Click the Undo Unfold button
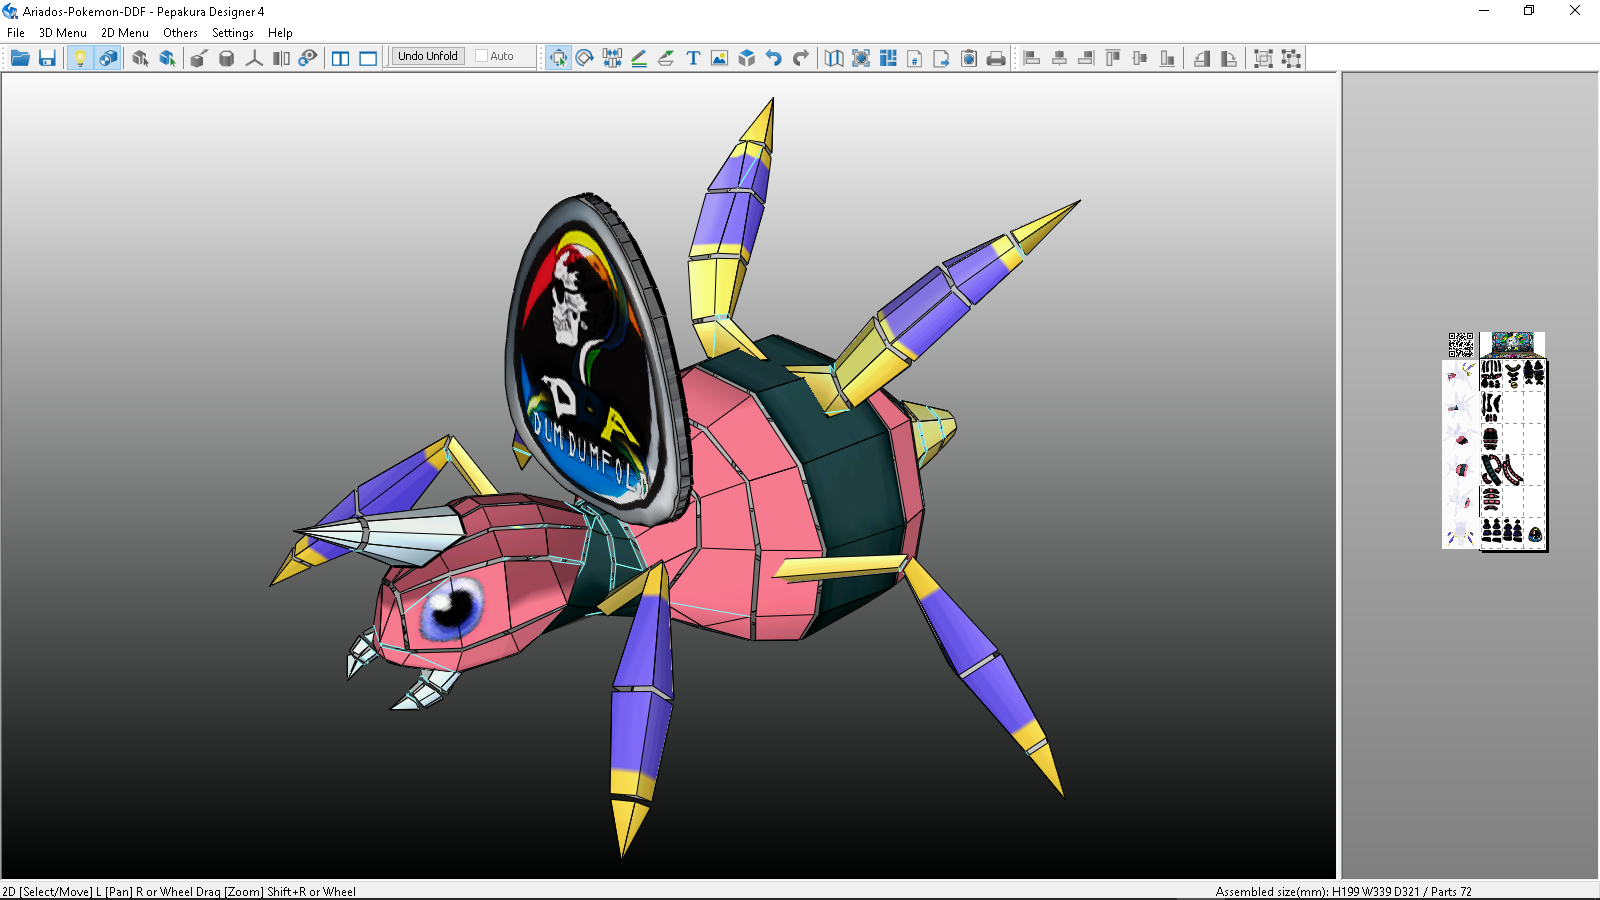Image resolution: width=1600 pixels, height=900 pixels. coord(428,56)
